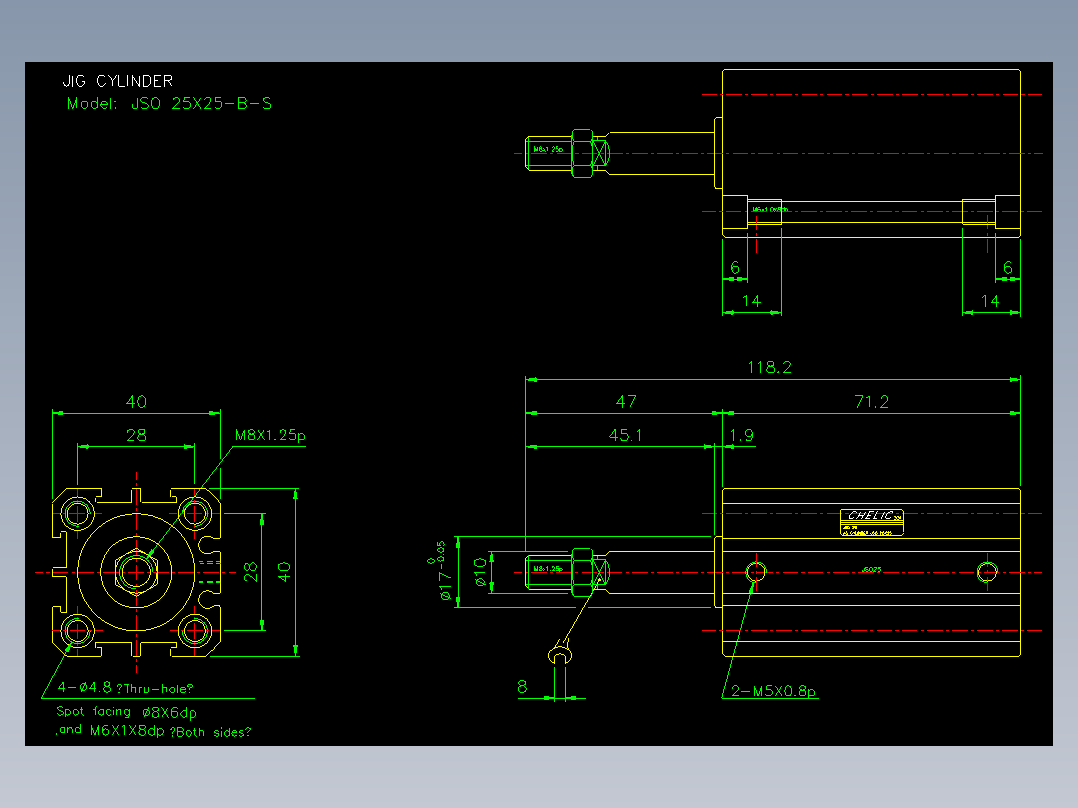The image size is (1078, 808).
Task: Click the 71.2 body length dimension
Action: (x=871, y=402)
